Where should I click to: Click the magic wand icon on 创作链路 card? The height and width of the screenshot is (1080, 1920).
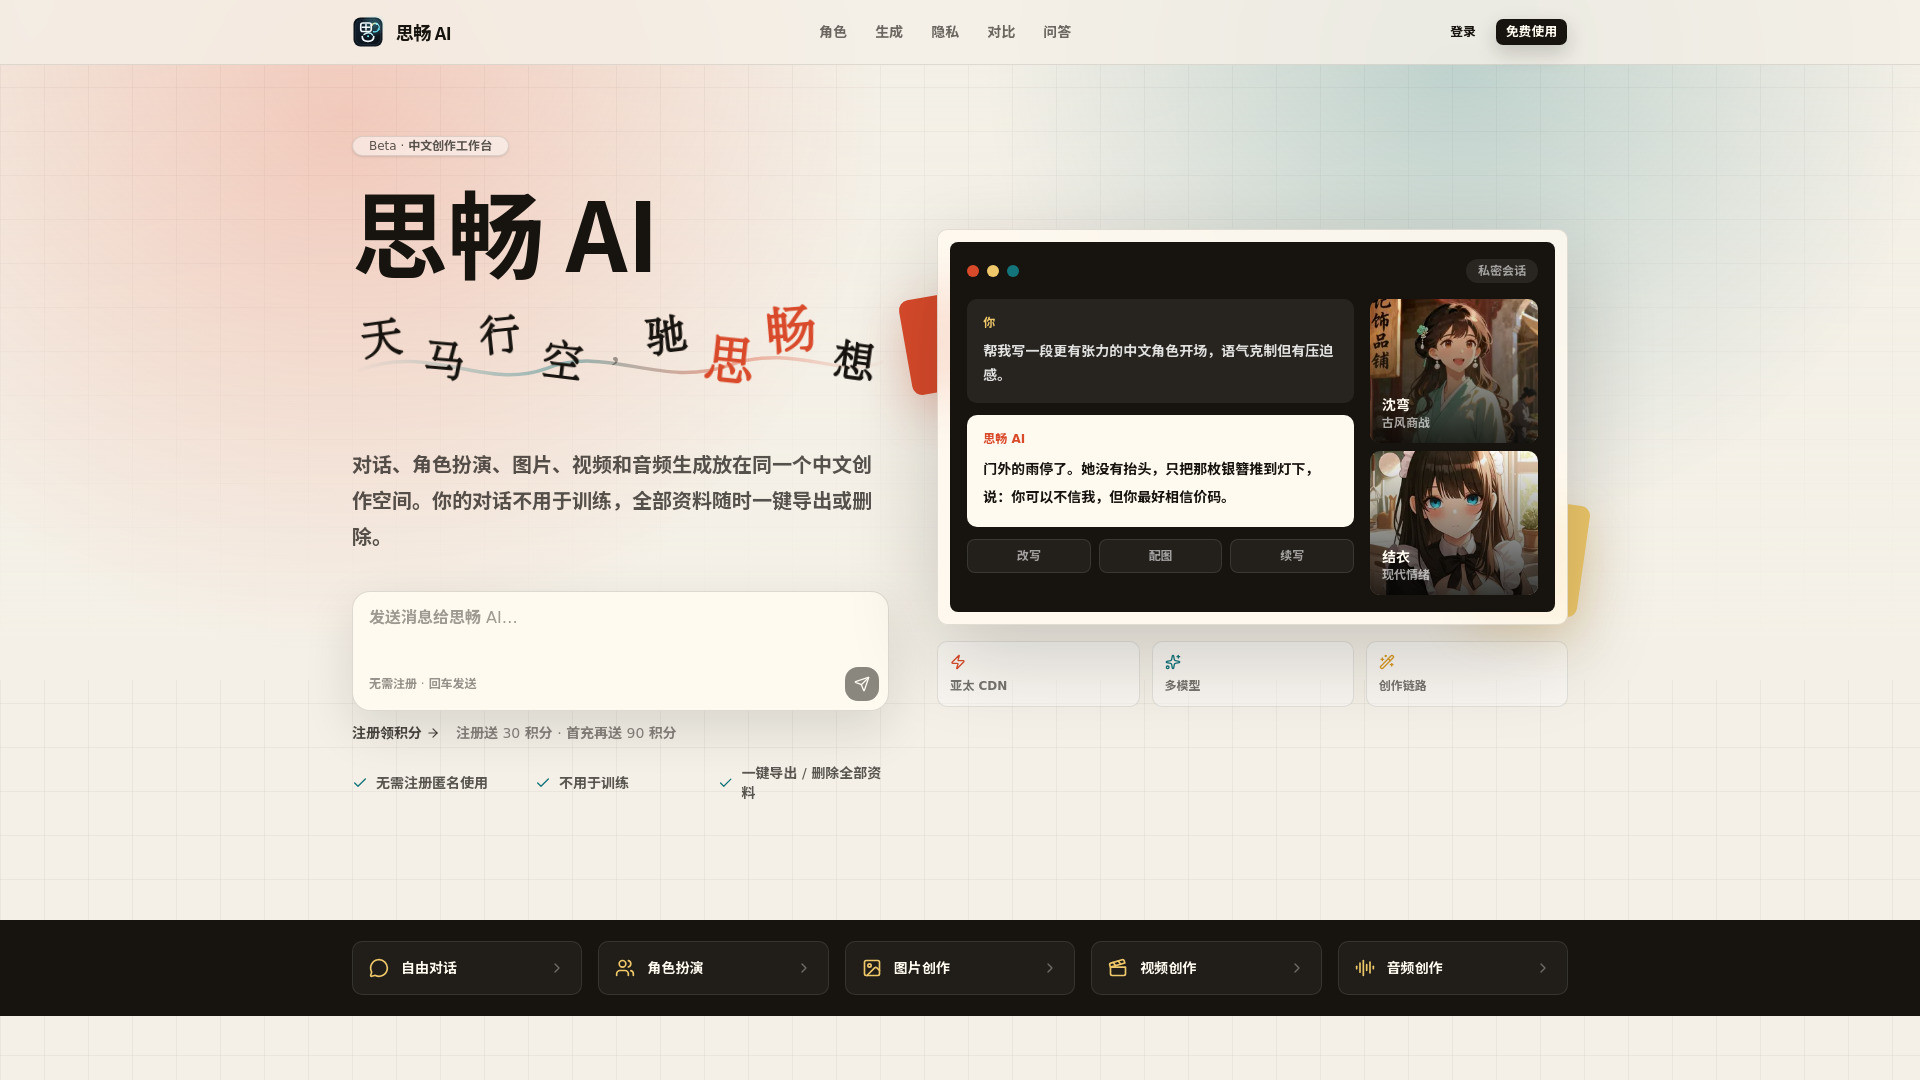(x=1387, y=662)
